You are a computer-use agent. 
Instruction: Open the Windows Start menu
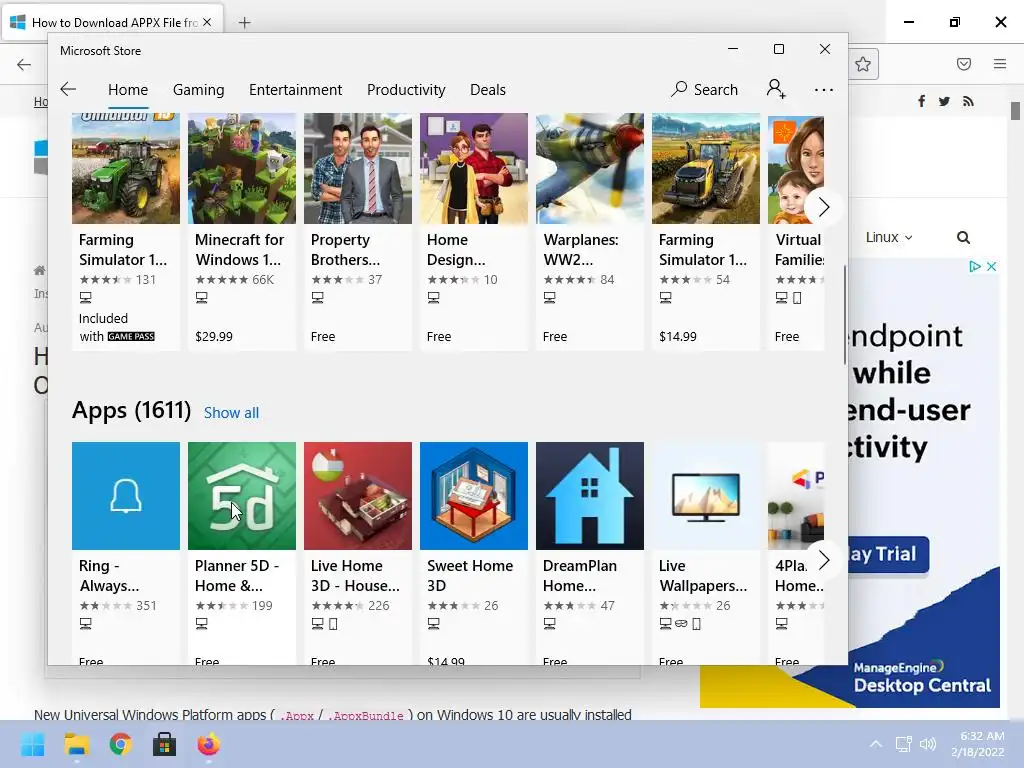tap(32, 744)
